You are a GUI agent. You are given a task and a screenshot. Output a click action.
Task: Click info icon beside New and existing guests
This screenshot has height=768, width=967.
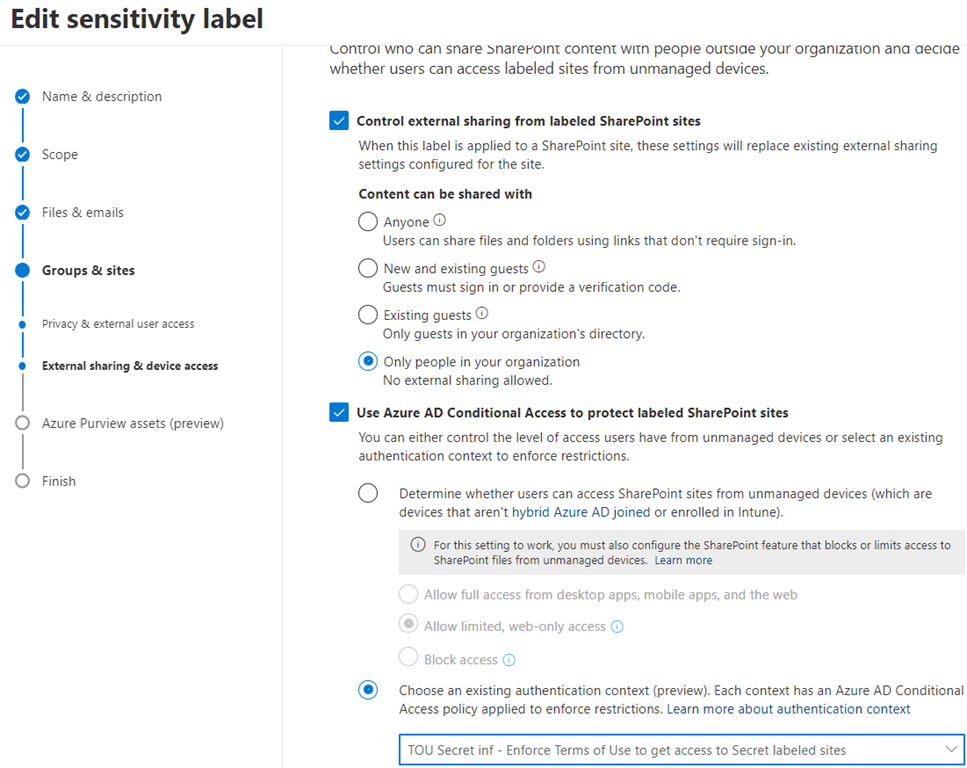tap(539, 267)
